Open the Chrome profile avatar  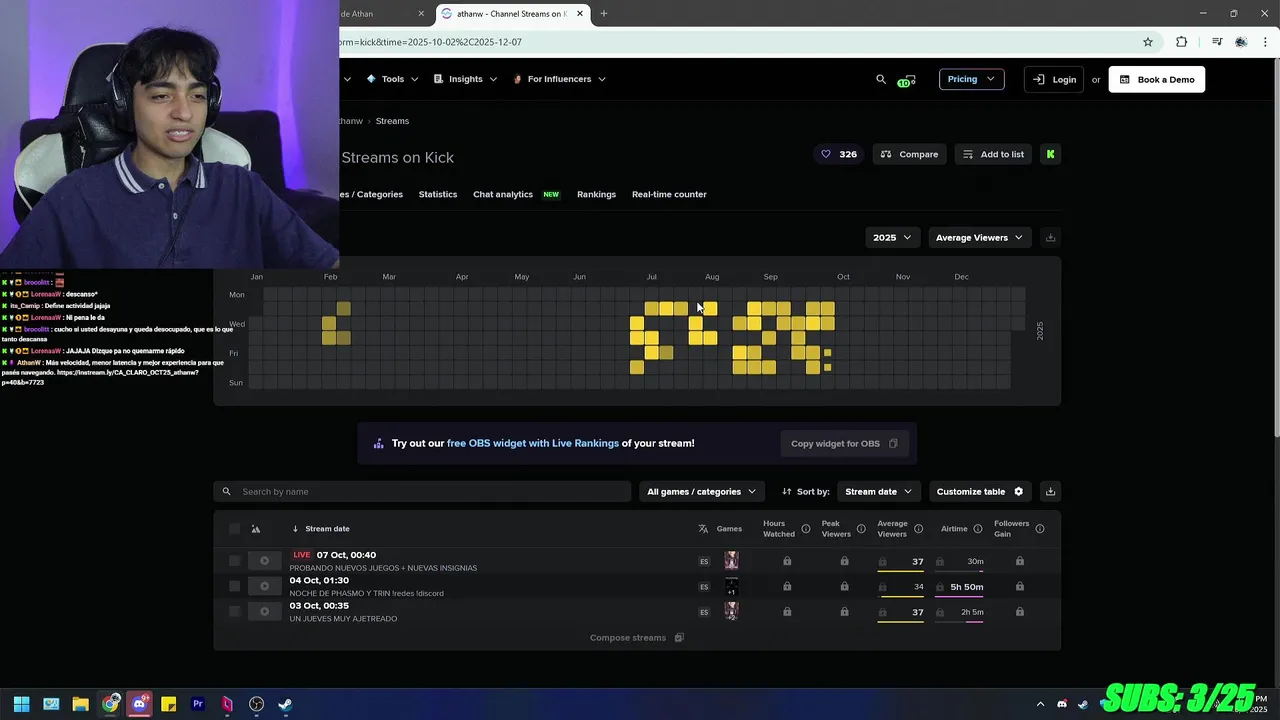pyautogui.click(x=1241, y=42)
